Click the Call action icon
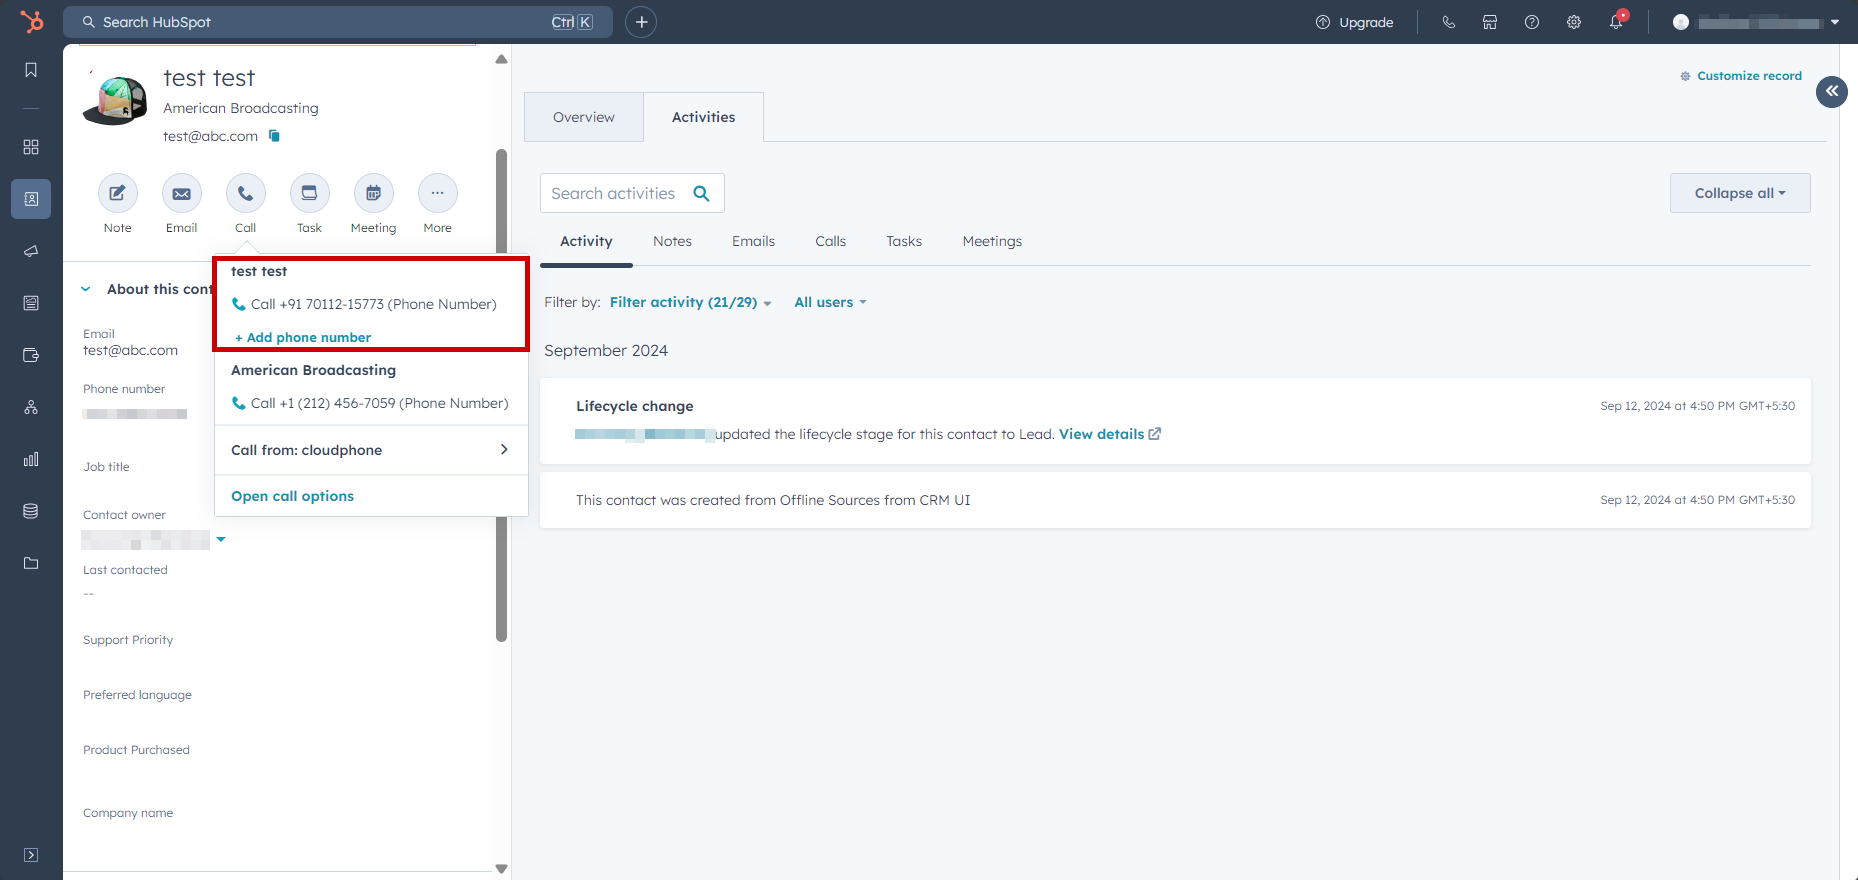The height and width of the screenshot is (880, 1858). [246, 193]
